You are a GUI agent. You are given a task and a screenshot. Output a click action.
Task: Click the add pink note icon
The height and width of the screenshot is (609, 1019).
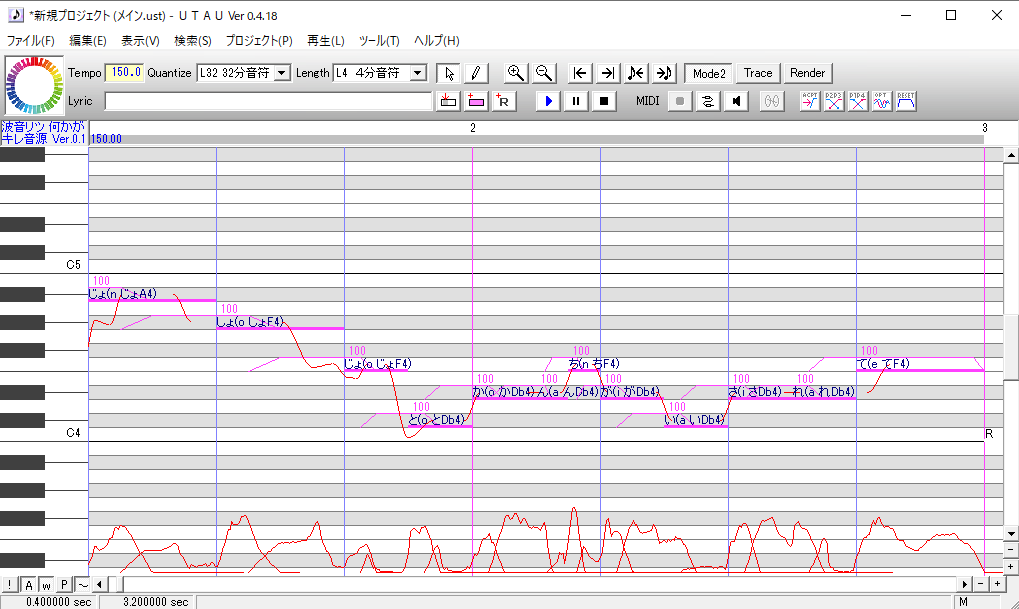pyautogui.click(x=476, y=101)
